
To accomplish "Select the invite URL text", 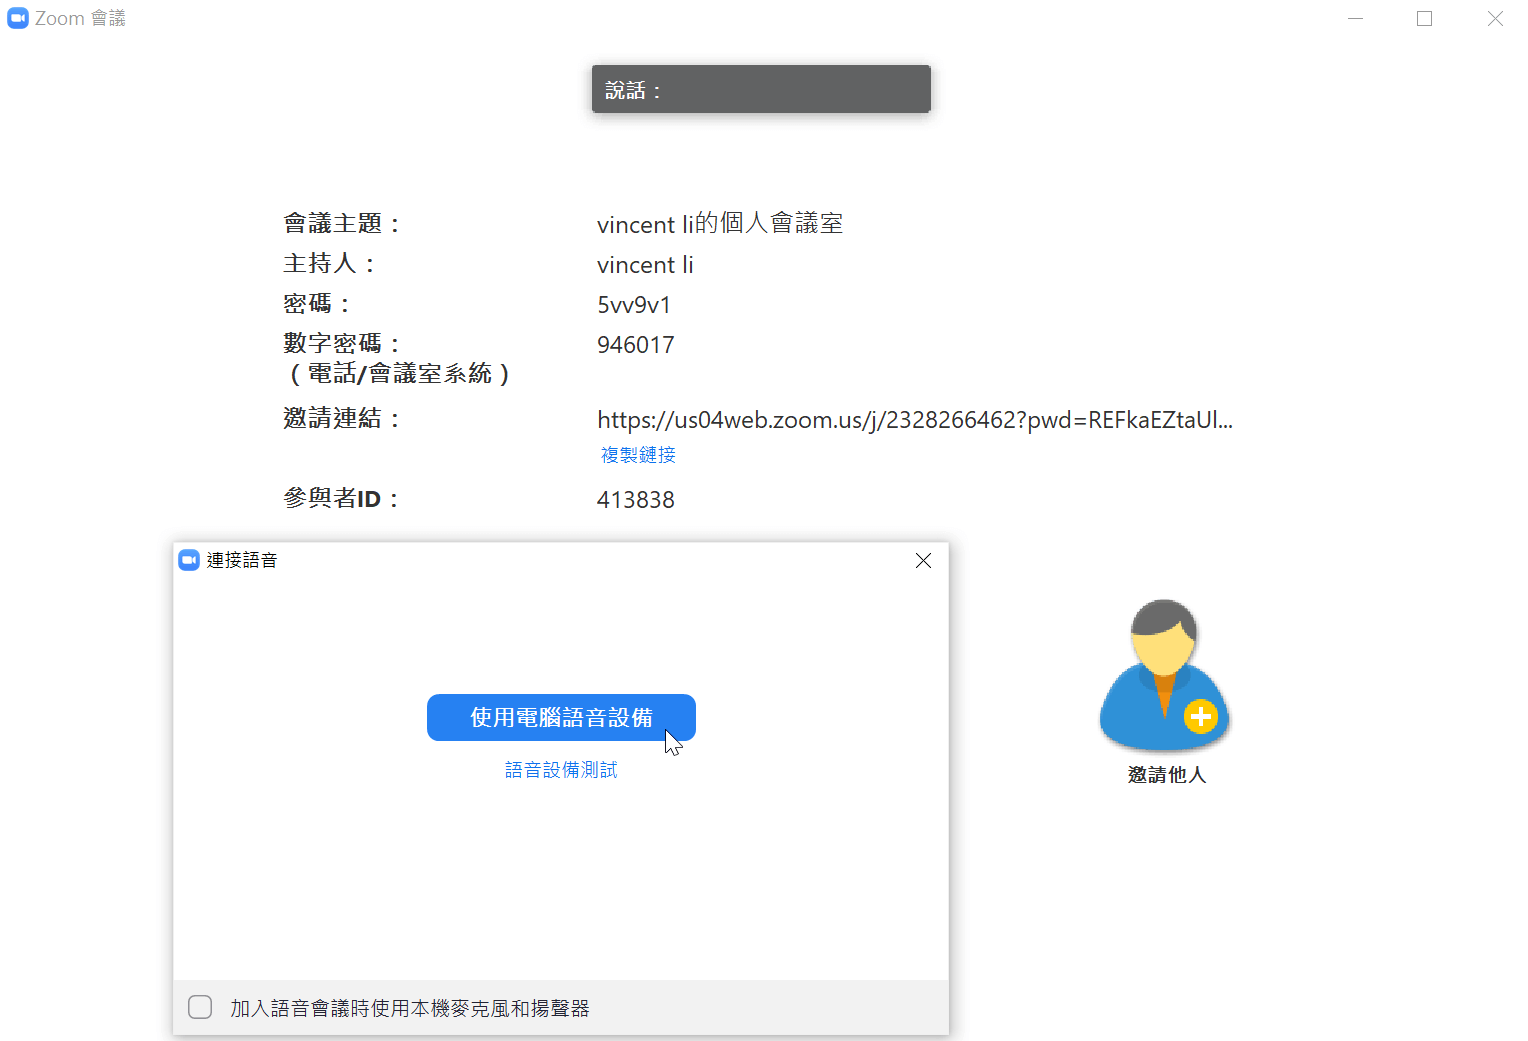I will click(914, 420).
